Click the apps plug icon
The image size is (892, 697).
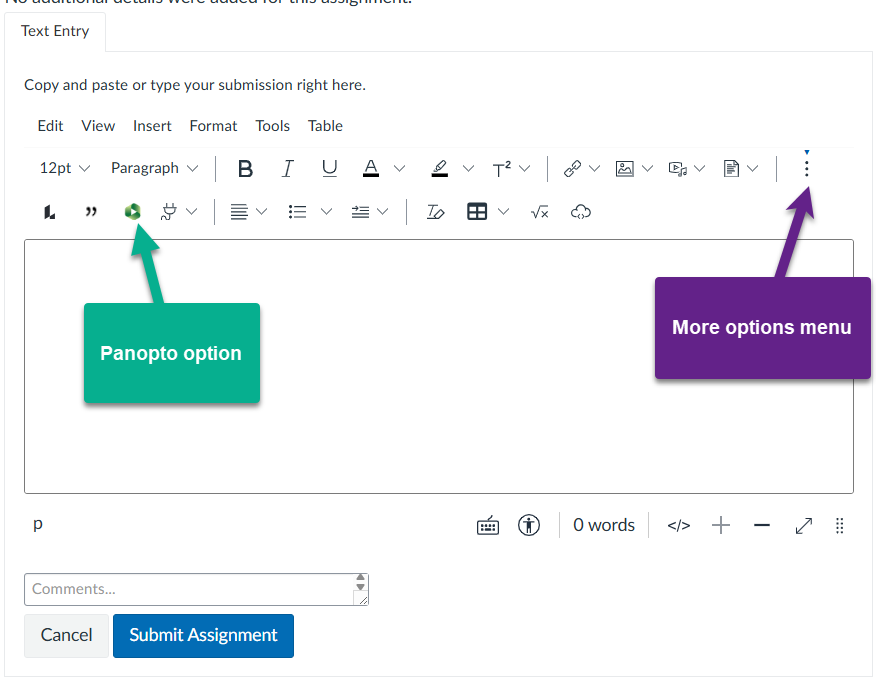pos(169,212)
